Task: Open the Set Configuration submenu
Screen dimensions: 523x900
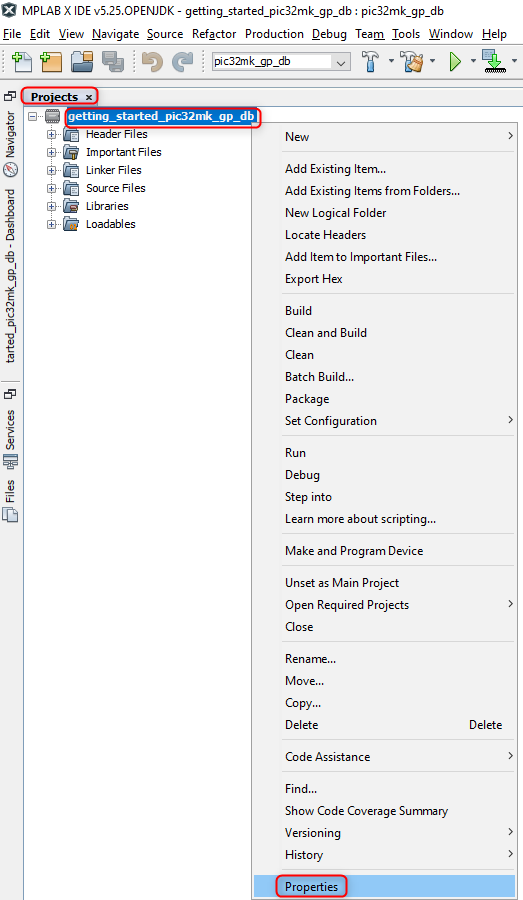Action: 384,421
